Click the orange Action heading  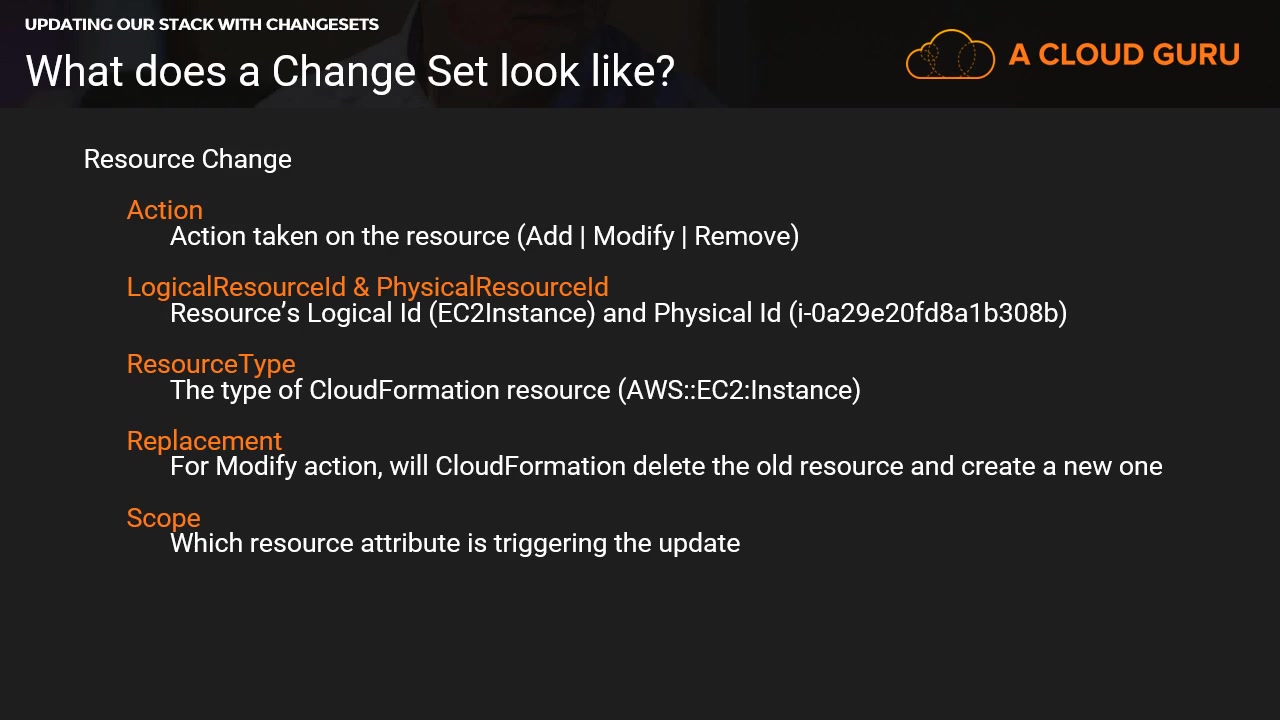coord(165,210)
